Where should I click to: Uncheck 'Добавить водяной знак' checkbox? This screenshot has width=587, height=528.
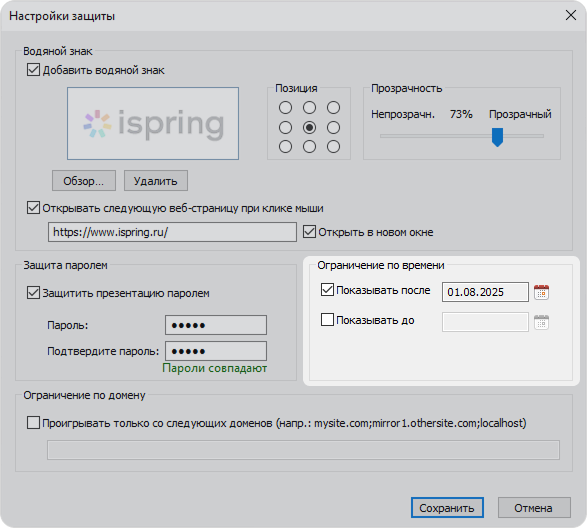[33, 70]
